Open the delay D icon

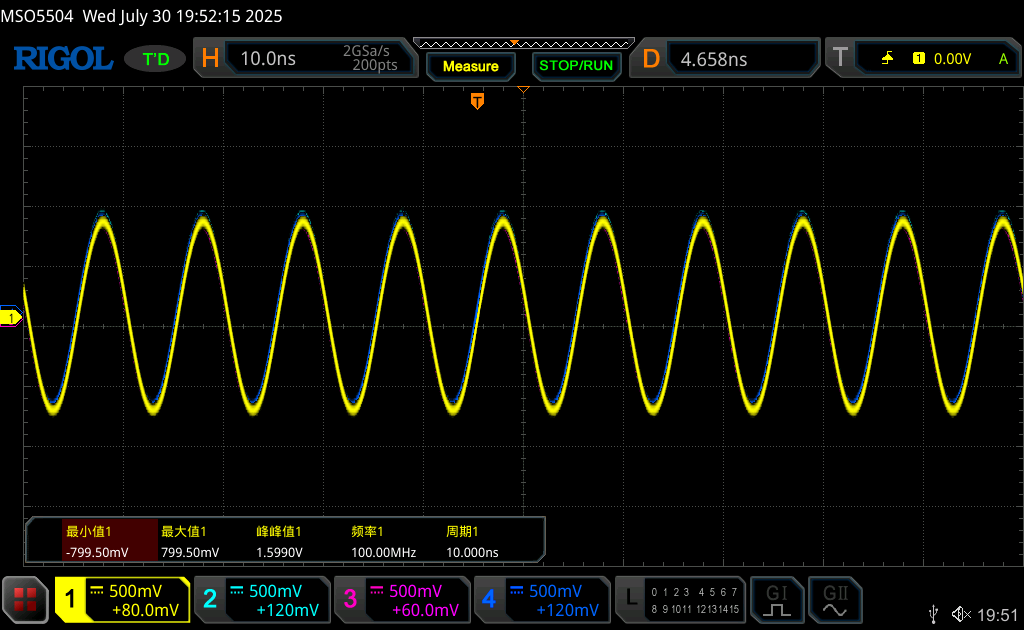650,59
